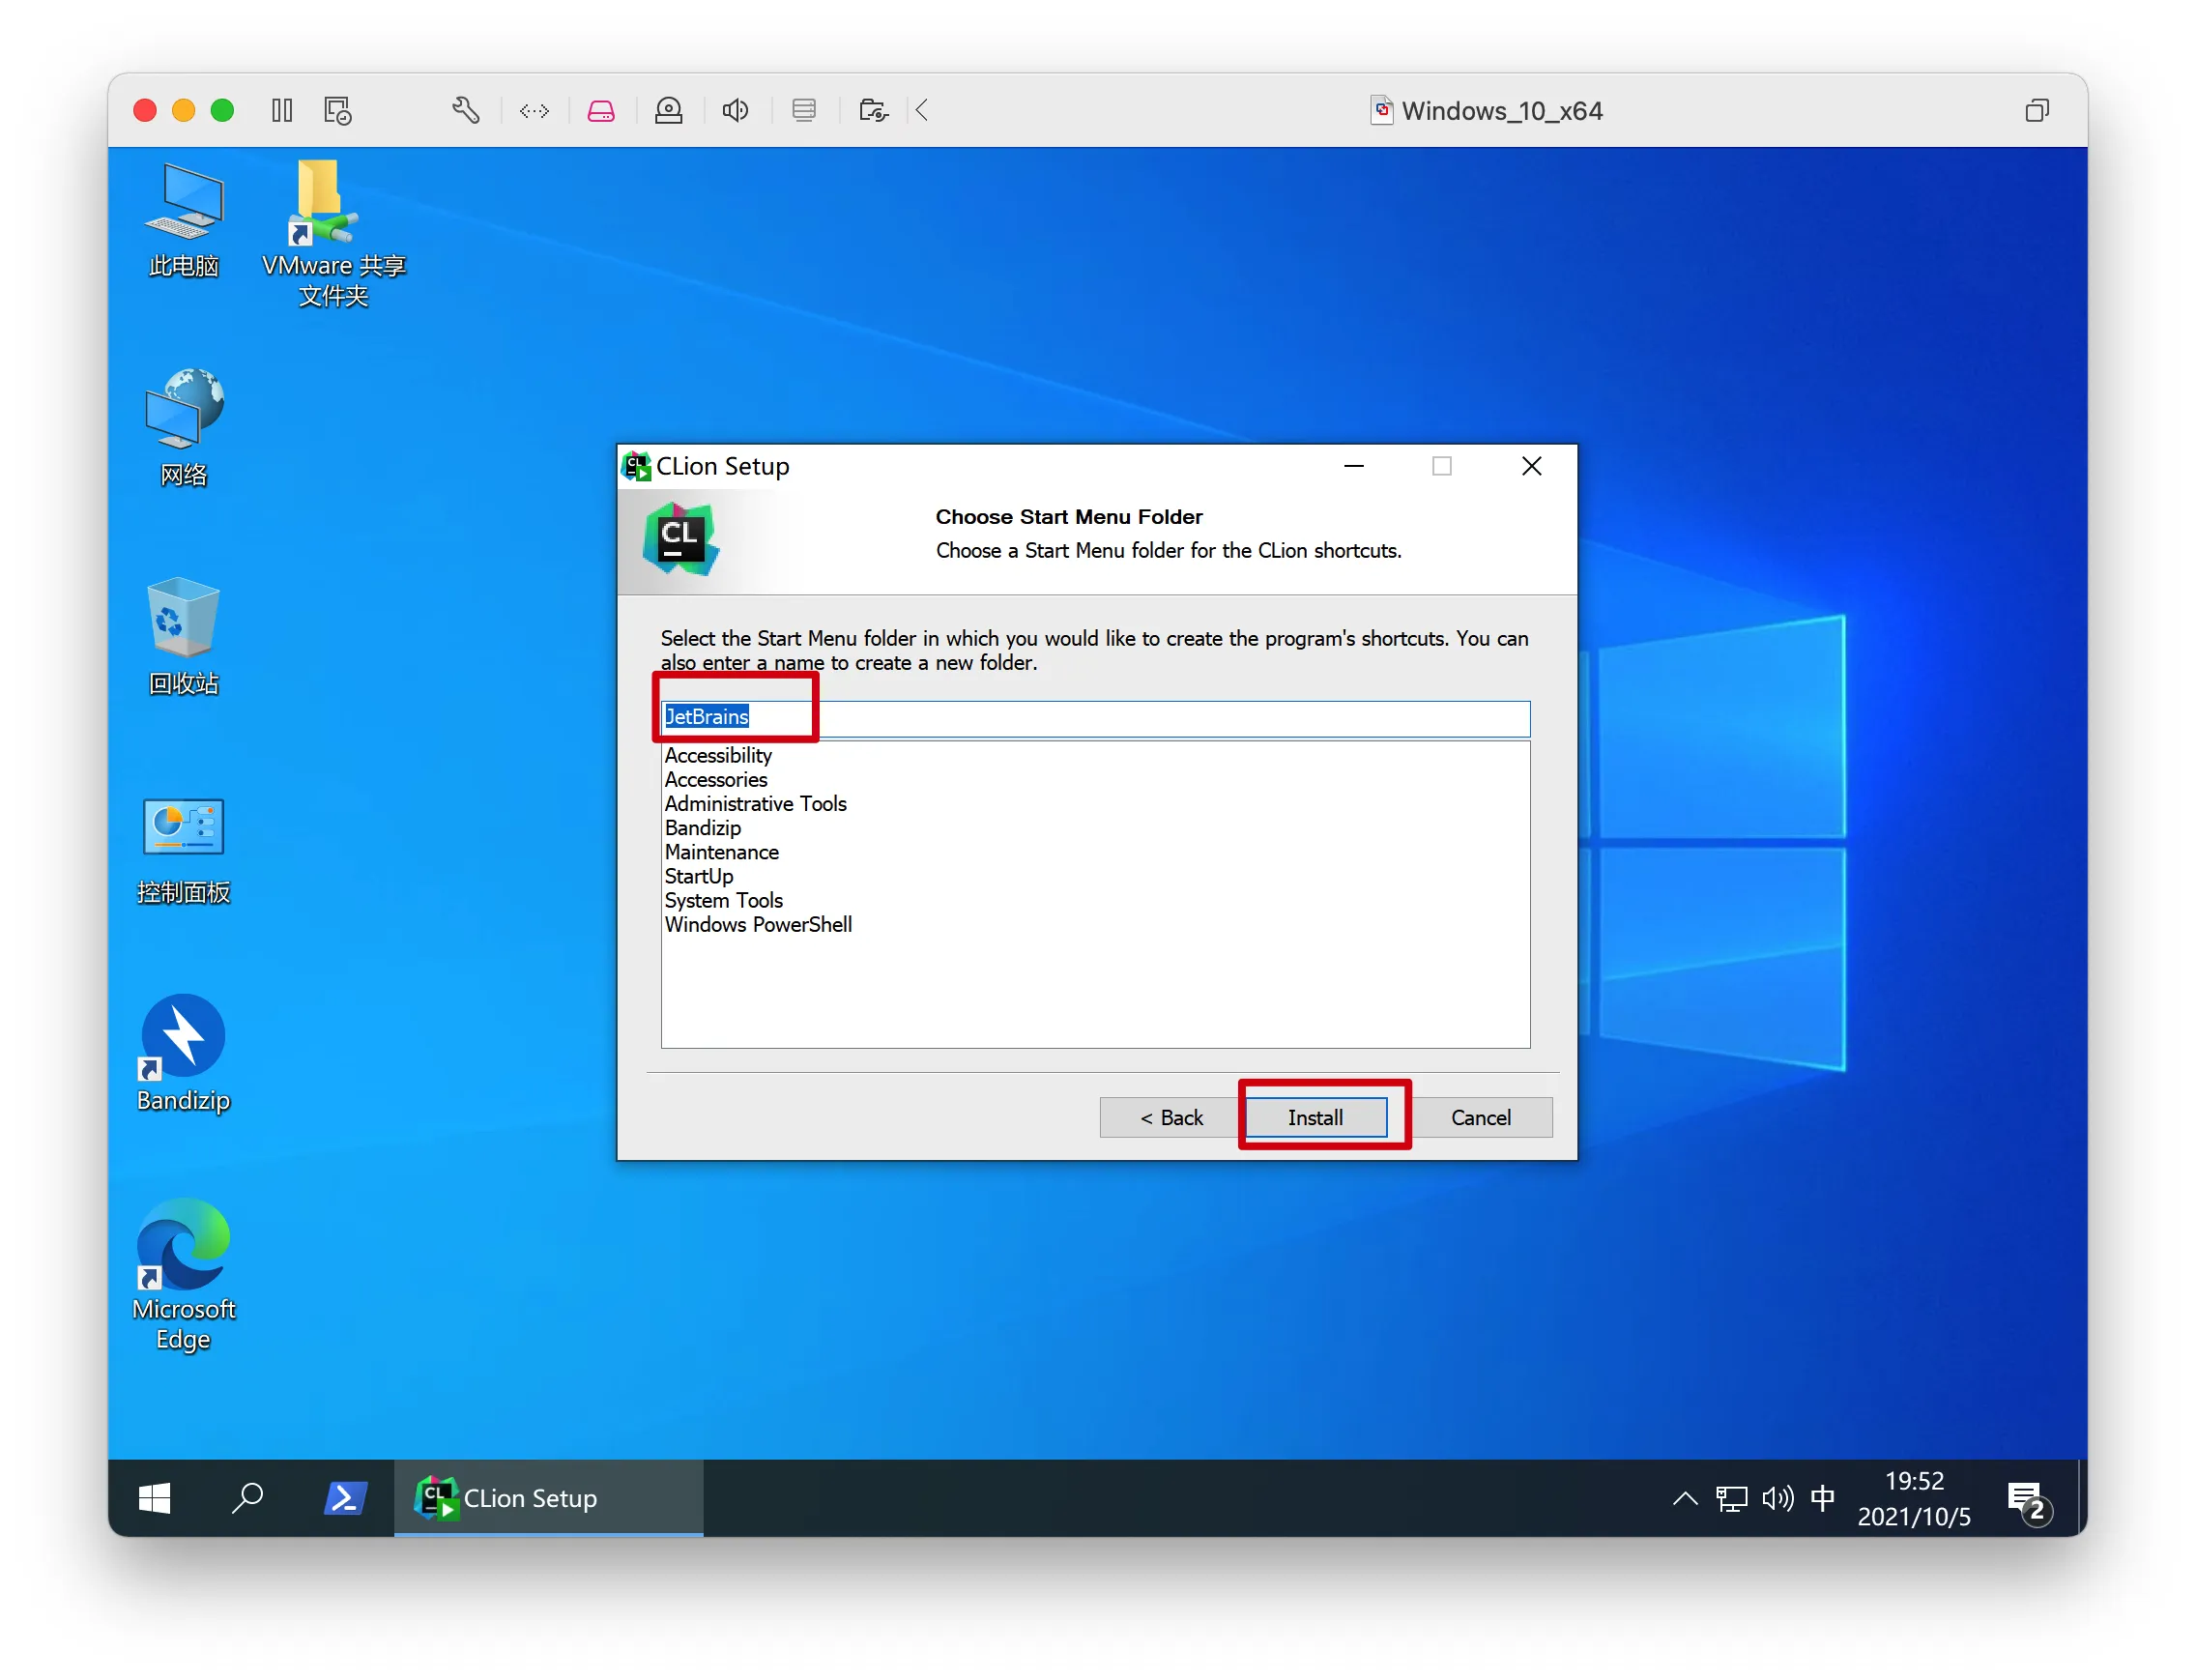Screen dimensions: 2196x1680
Task: Select Accessibility folder in list
Action: pos(718,755)
